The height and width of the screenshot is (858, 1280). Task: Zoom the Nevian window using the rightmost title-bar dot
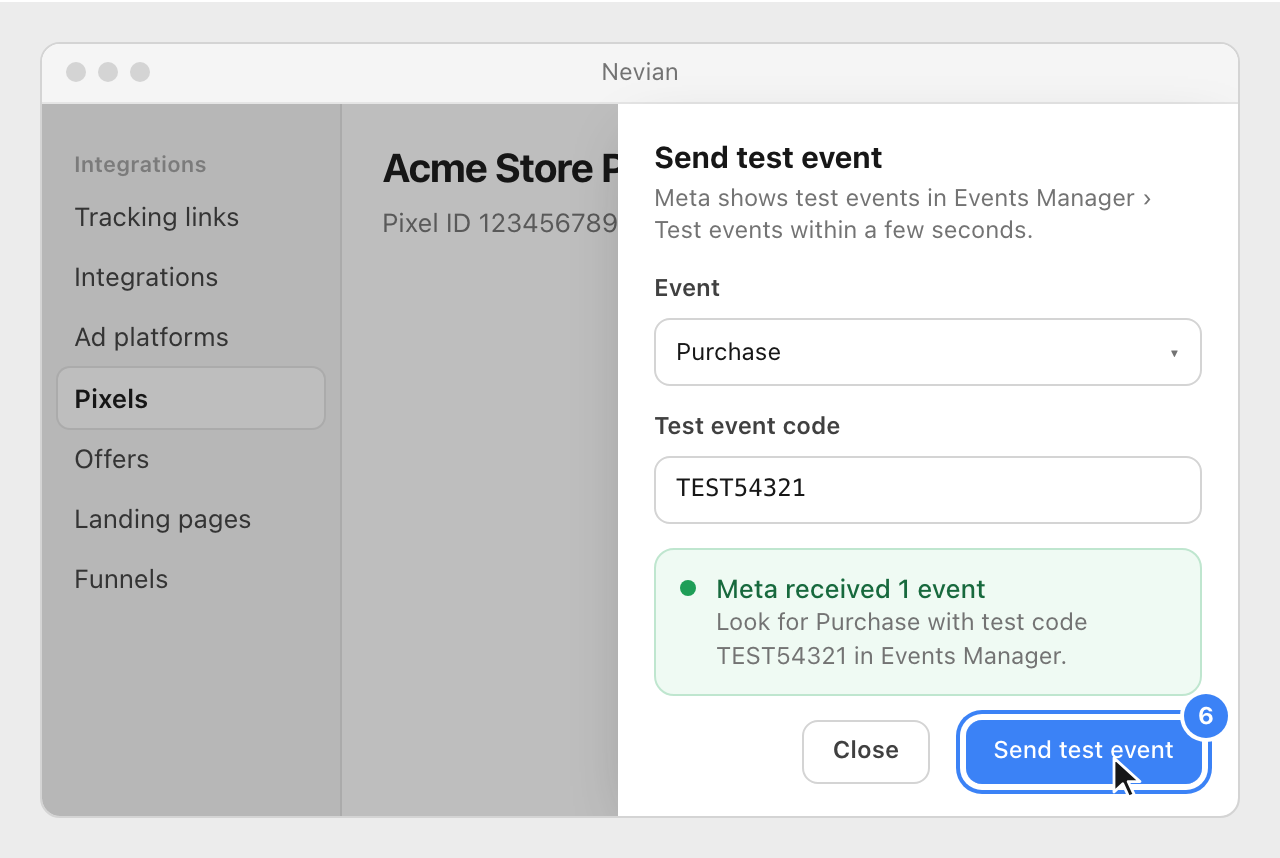coord(140,72)
